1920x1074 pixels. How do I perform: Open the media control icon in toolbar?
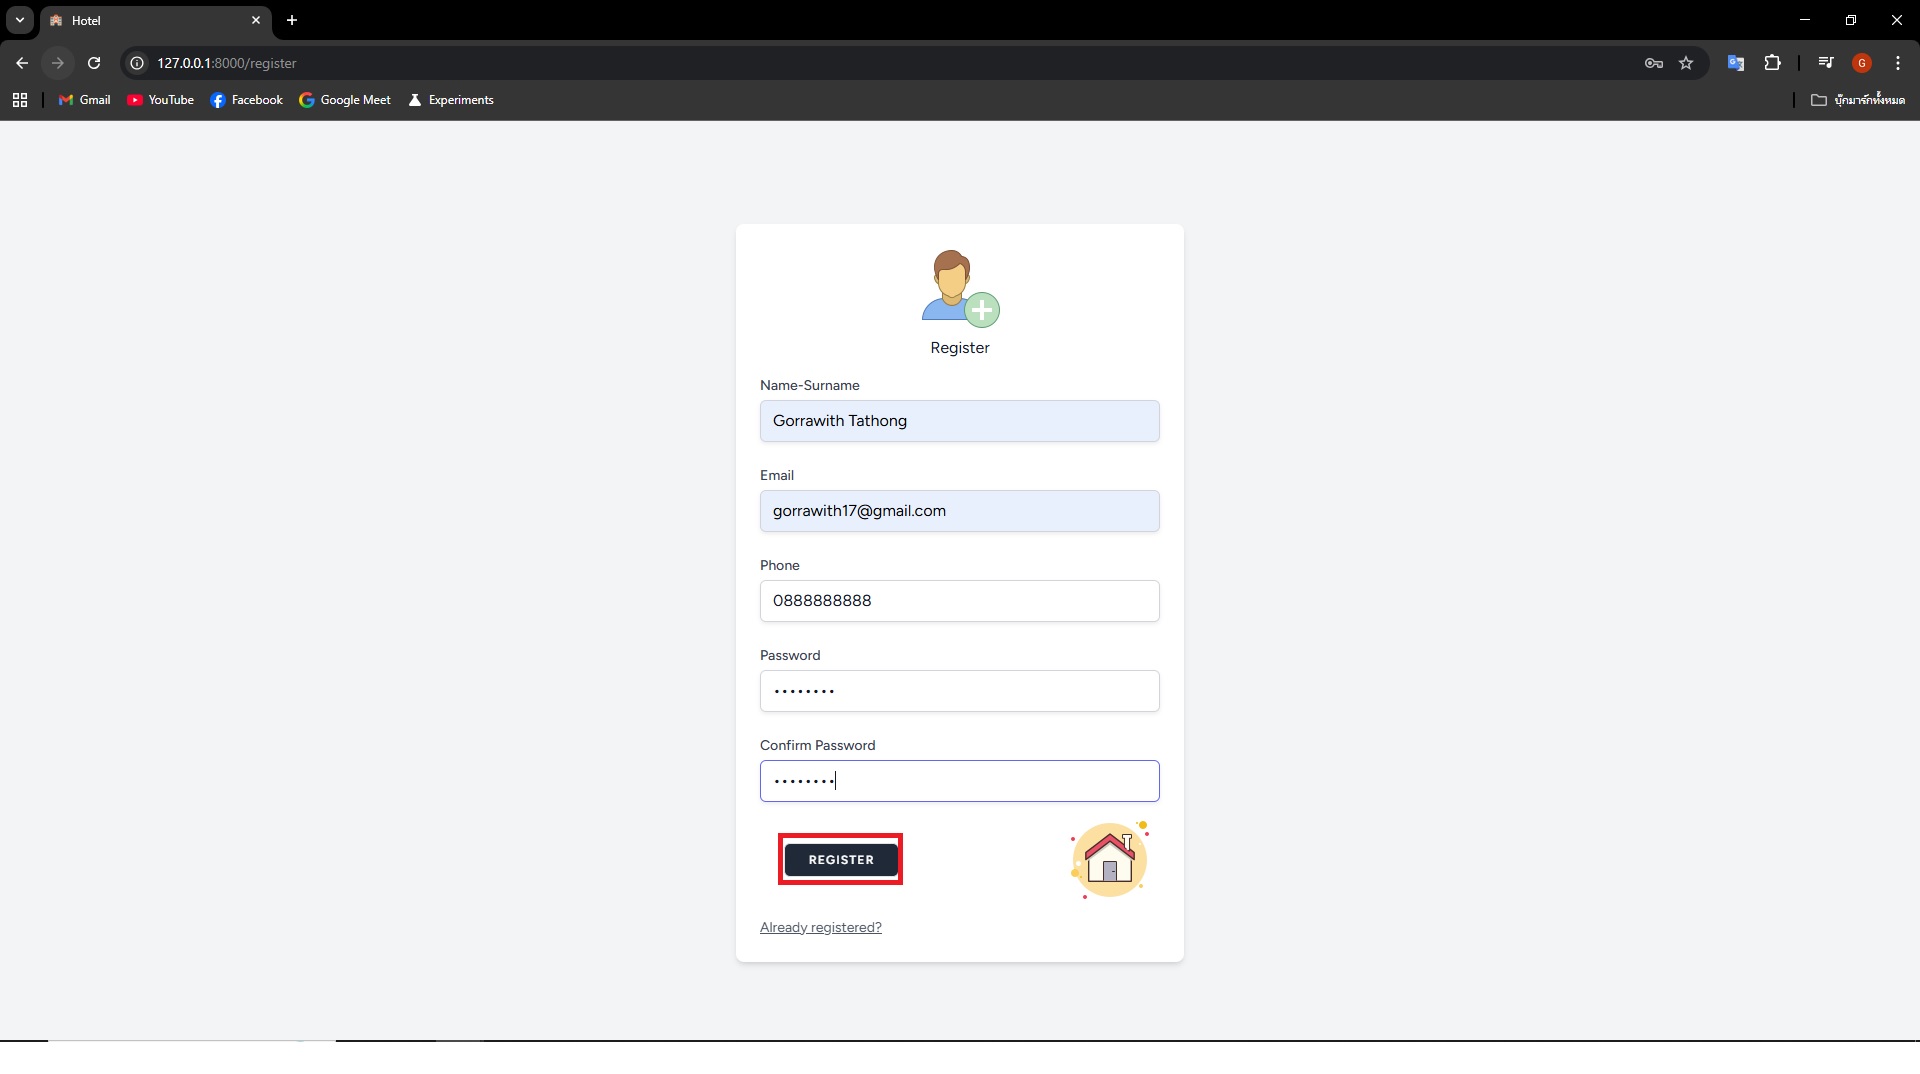point(1826,63)
